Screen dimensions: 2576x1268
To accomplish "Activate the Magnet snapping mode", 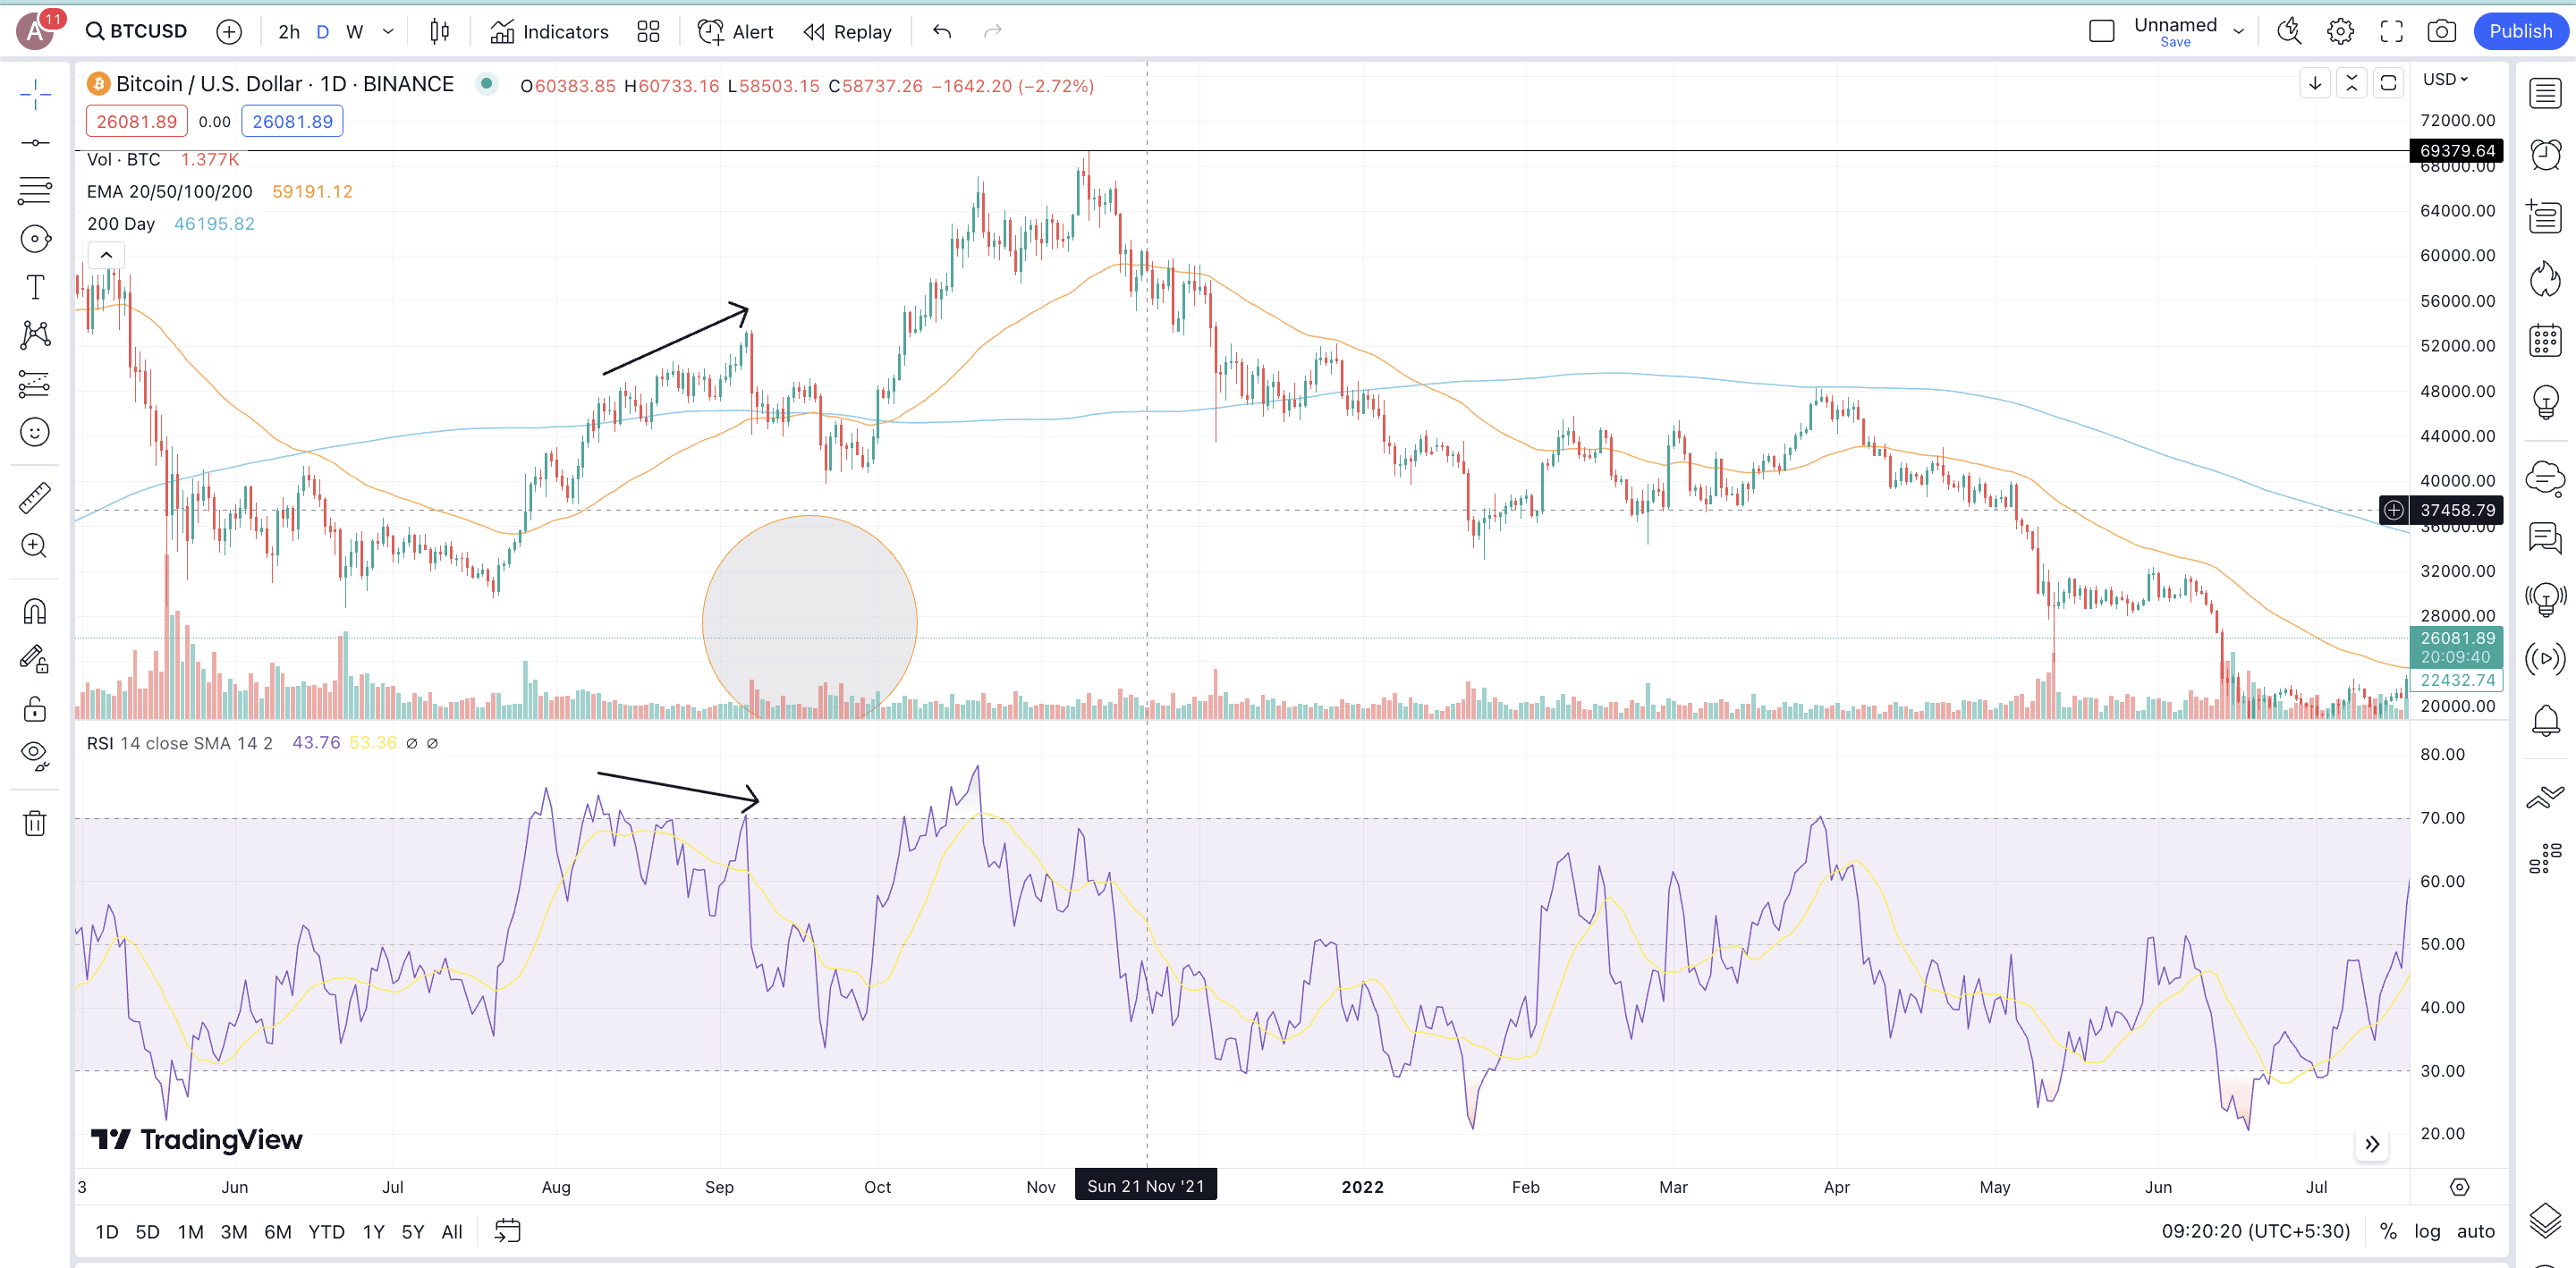I will (x=35, y=611).
